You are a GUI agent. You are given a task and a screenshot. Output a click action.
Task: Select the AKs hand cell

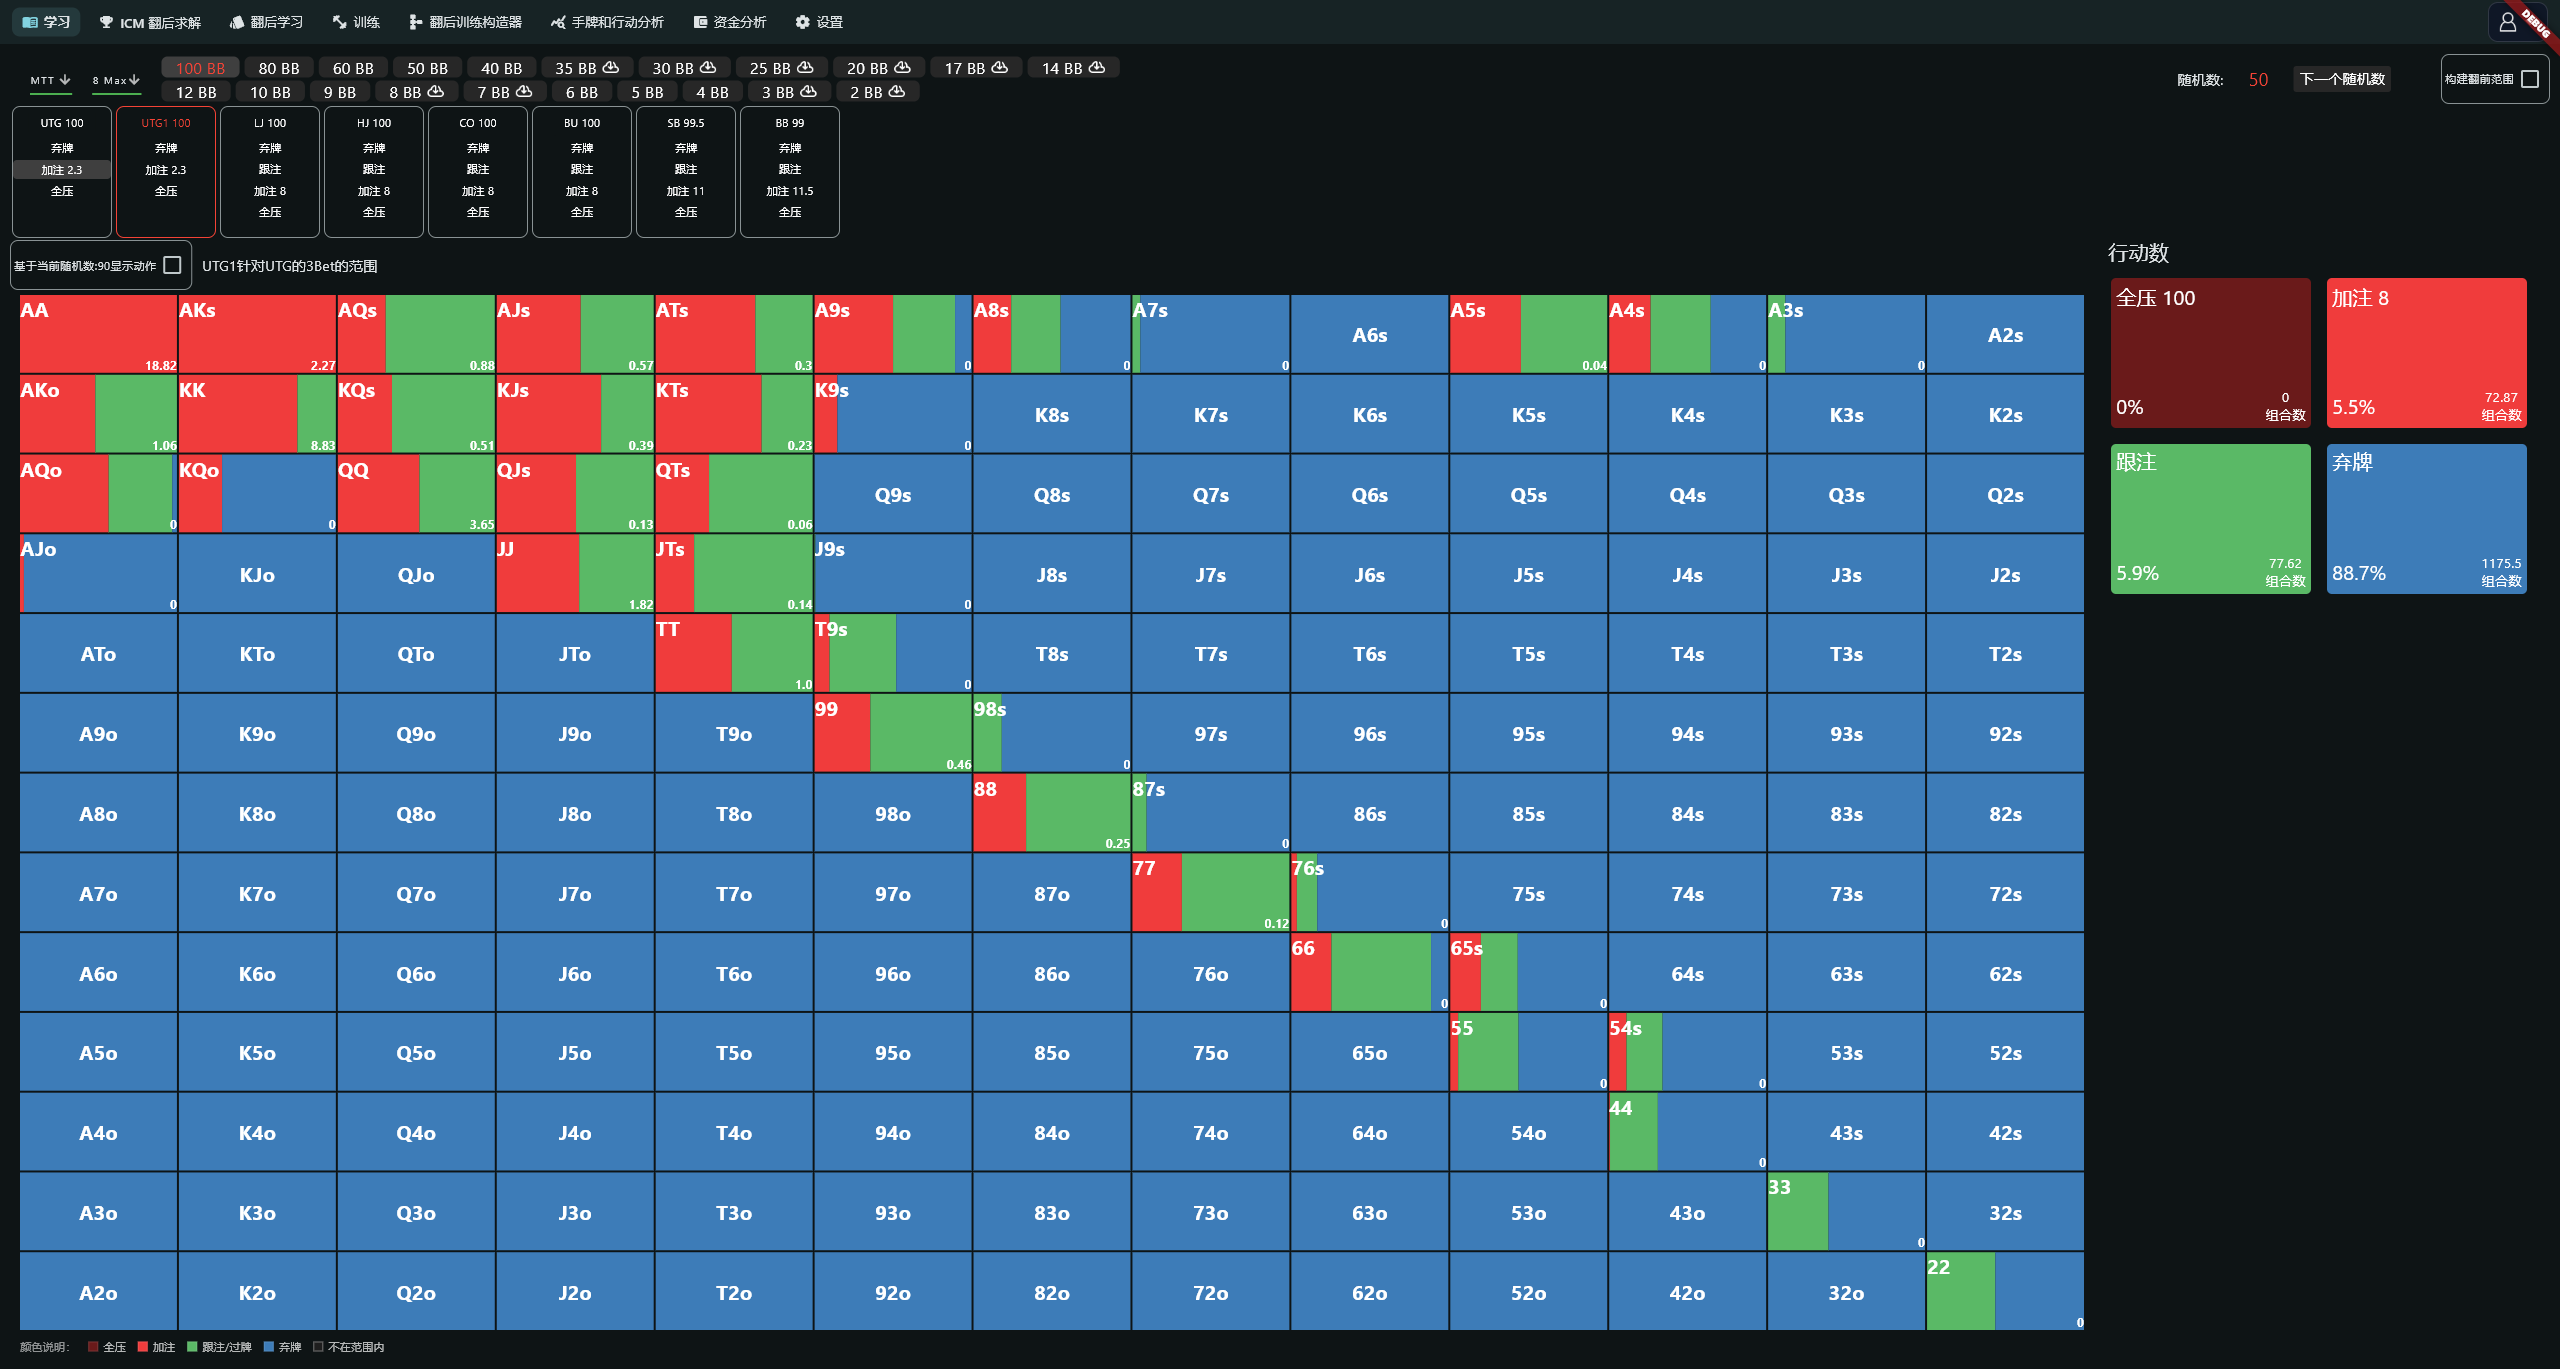coord(257,334)
